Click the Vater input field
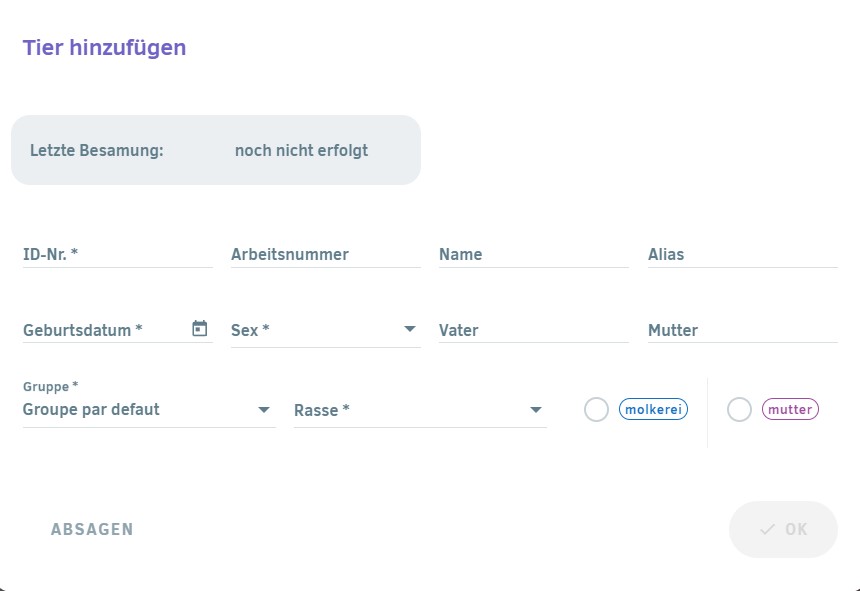This screenshot has width=860, height=591. (534, 330)
